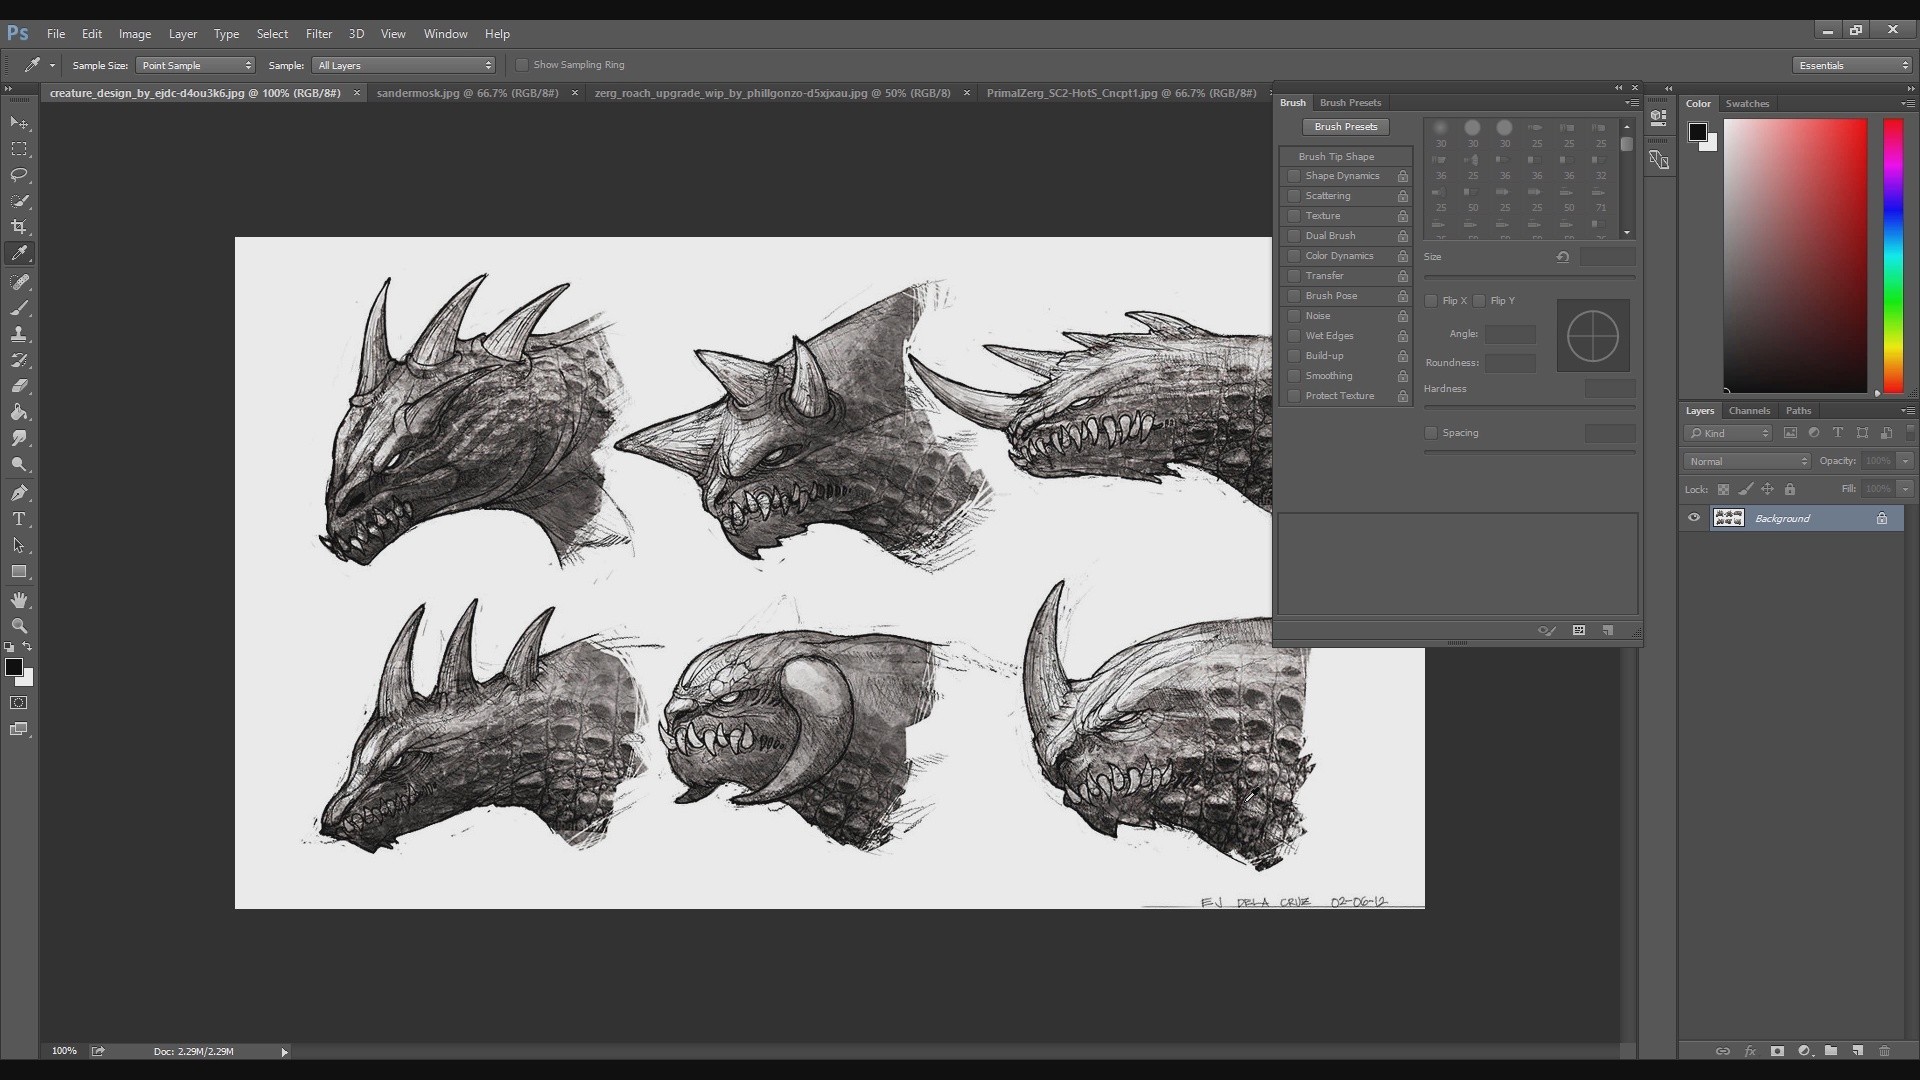Select the Spot Healing Brush tool
This screenshot has height=1080, width=1920.
19,282
